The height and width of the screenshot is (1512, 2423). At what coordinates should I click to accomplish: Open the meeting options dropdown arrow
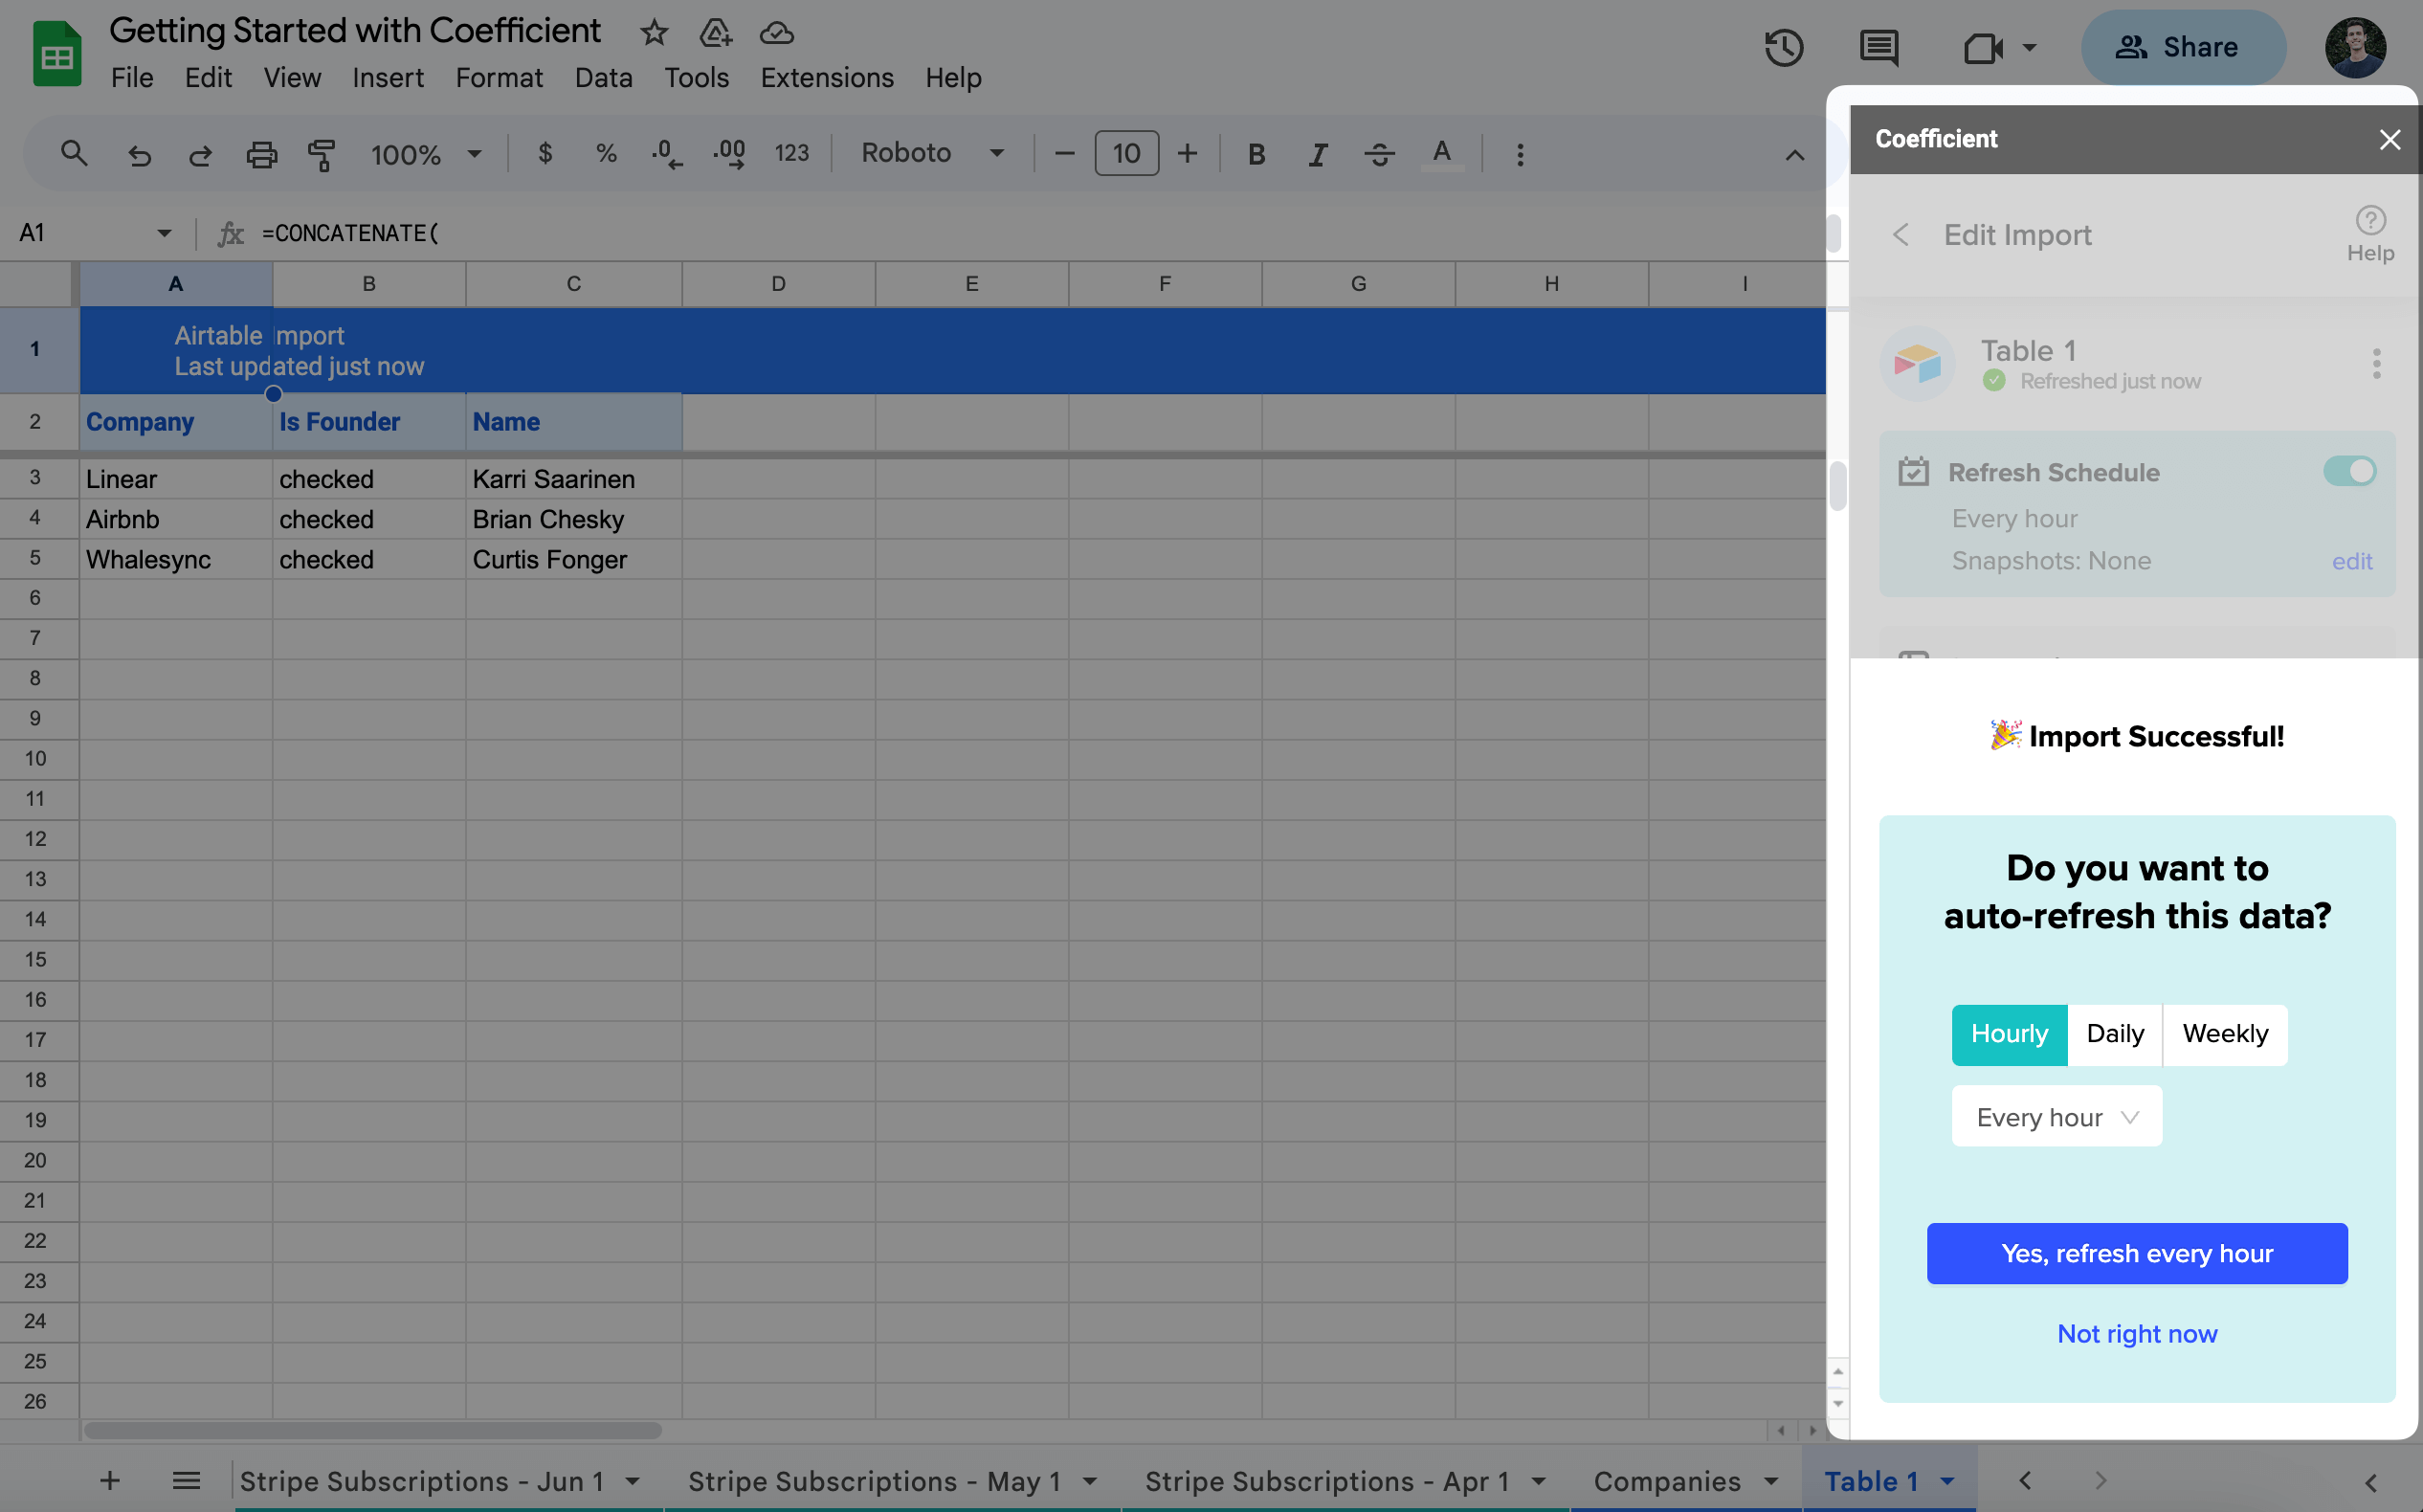tap(2030, 47)
